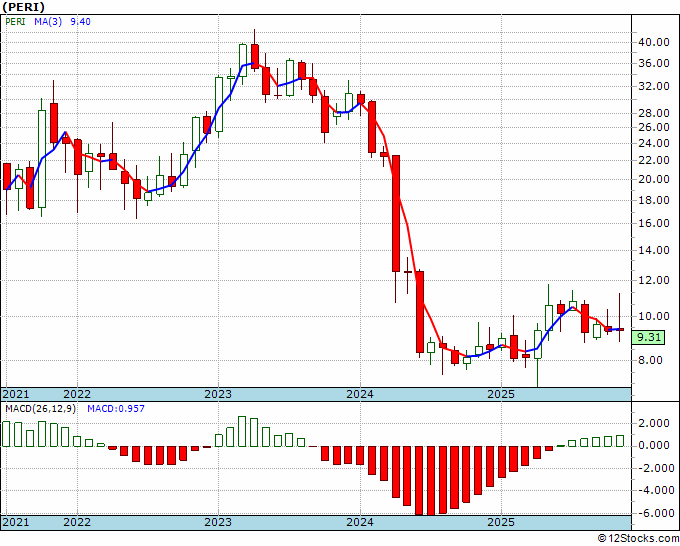This screenshot has height=546, width=680.
Task: Click the (PERI) chart title
Action: pos(23,7)
